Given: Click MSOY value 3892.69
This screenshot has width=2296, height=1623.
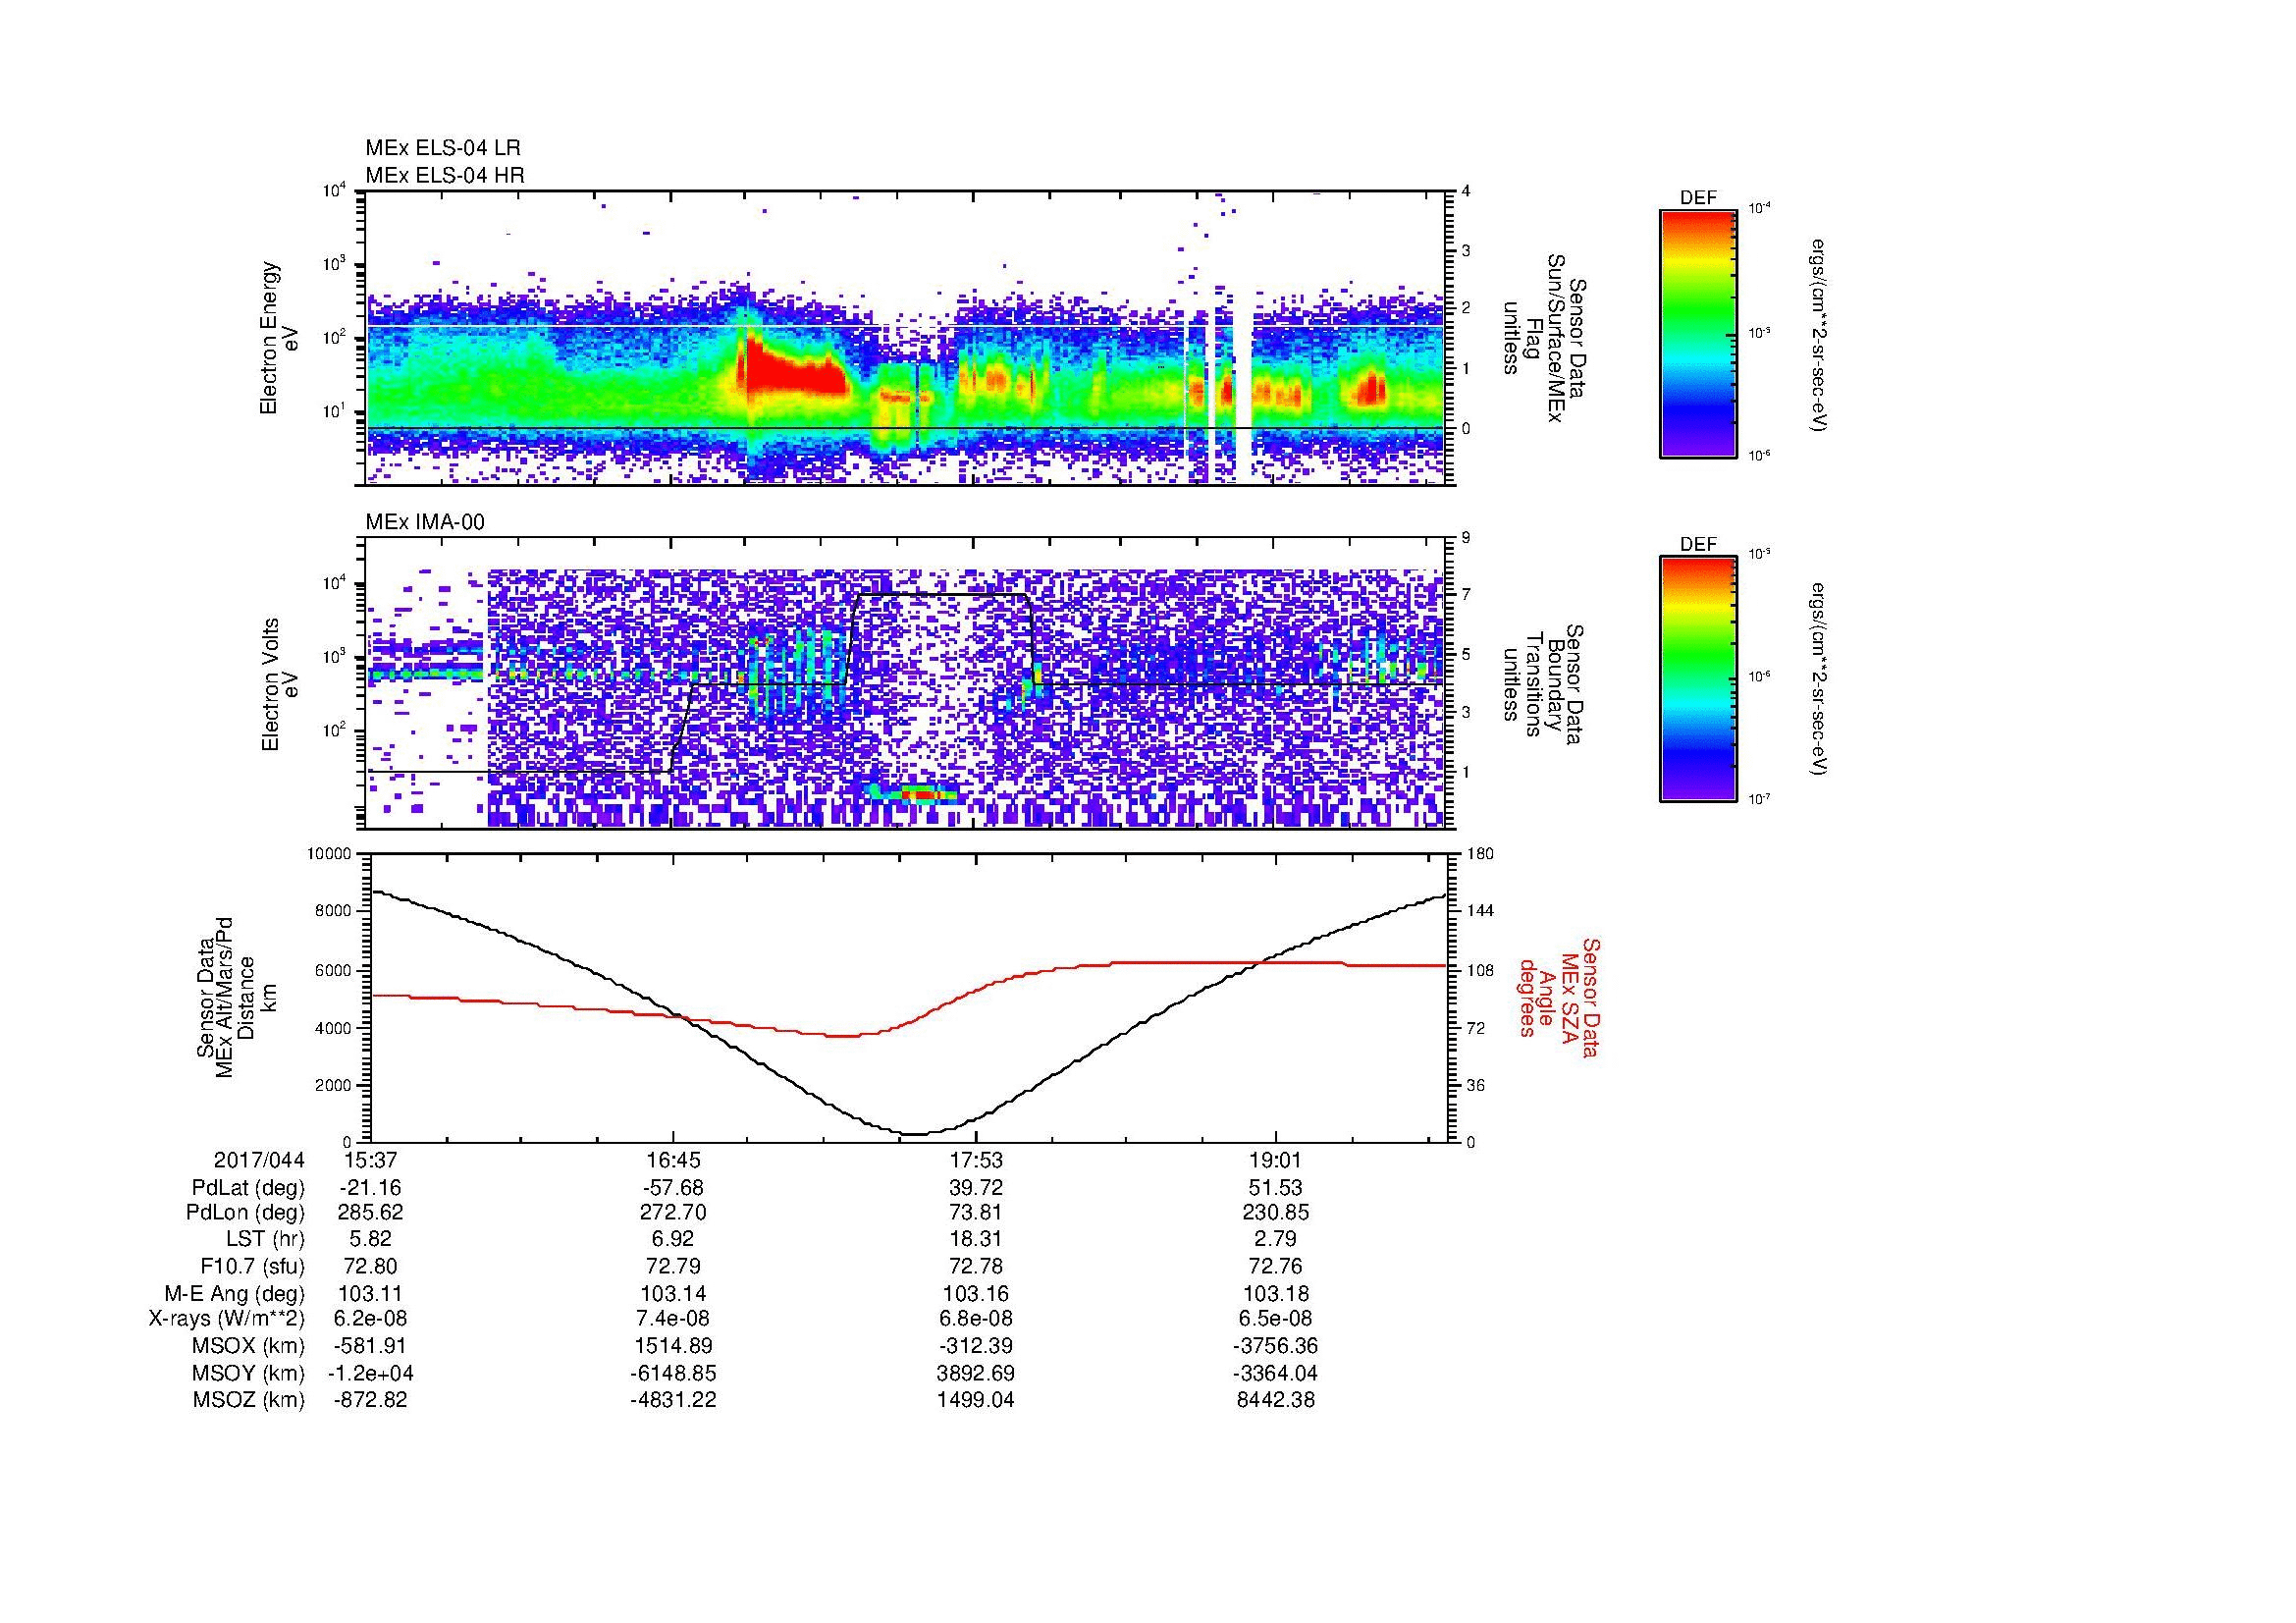Looking at the screenshot, I should pyautogui.click(x=976, y=1373).
